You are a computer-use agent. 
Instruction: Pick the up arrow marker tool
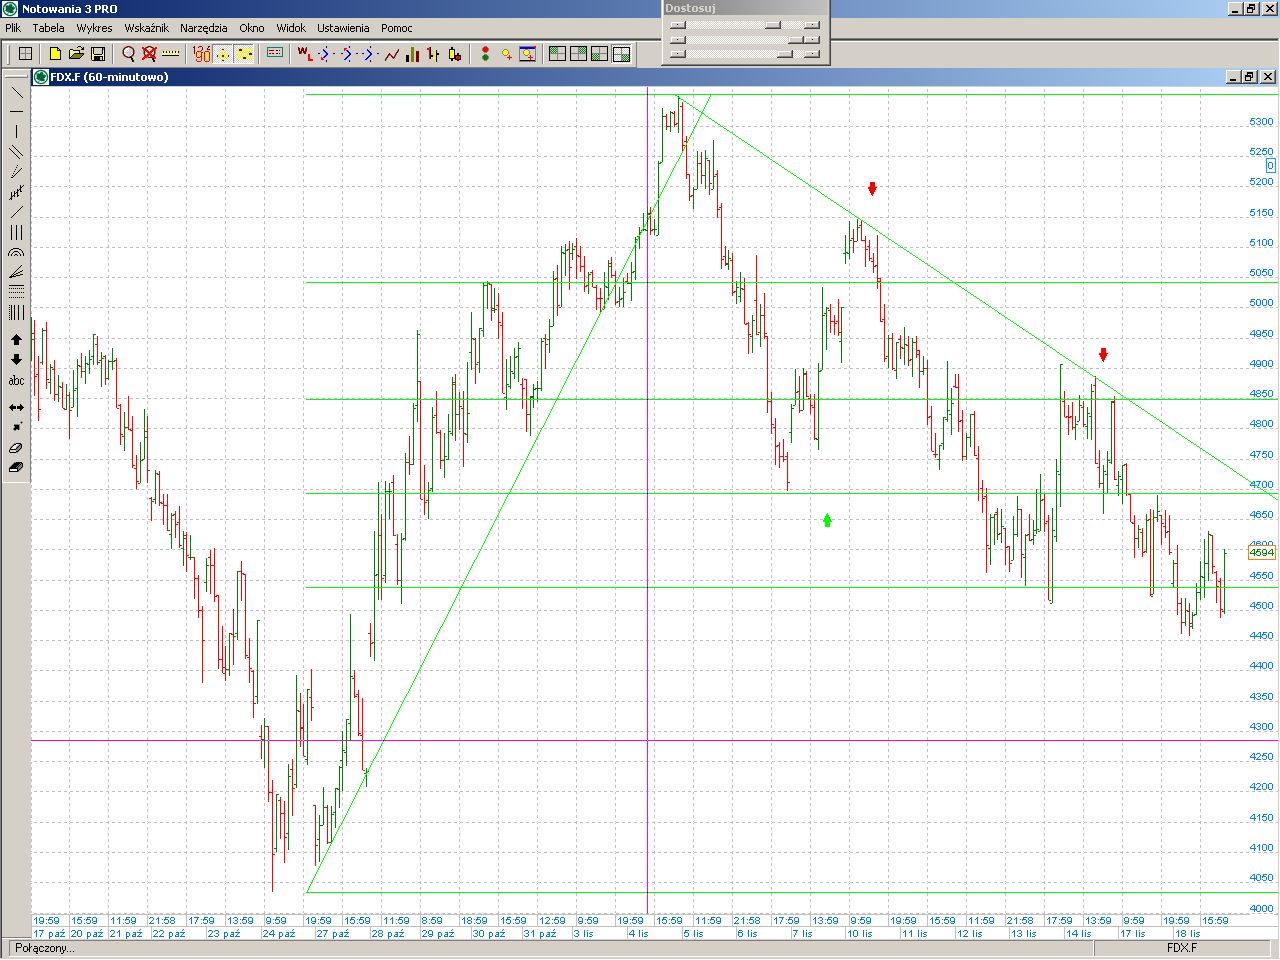click(x=16, y=340)
